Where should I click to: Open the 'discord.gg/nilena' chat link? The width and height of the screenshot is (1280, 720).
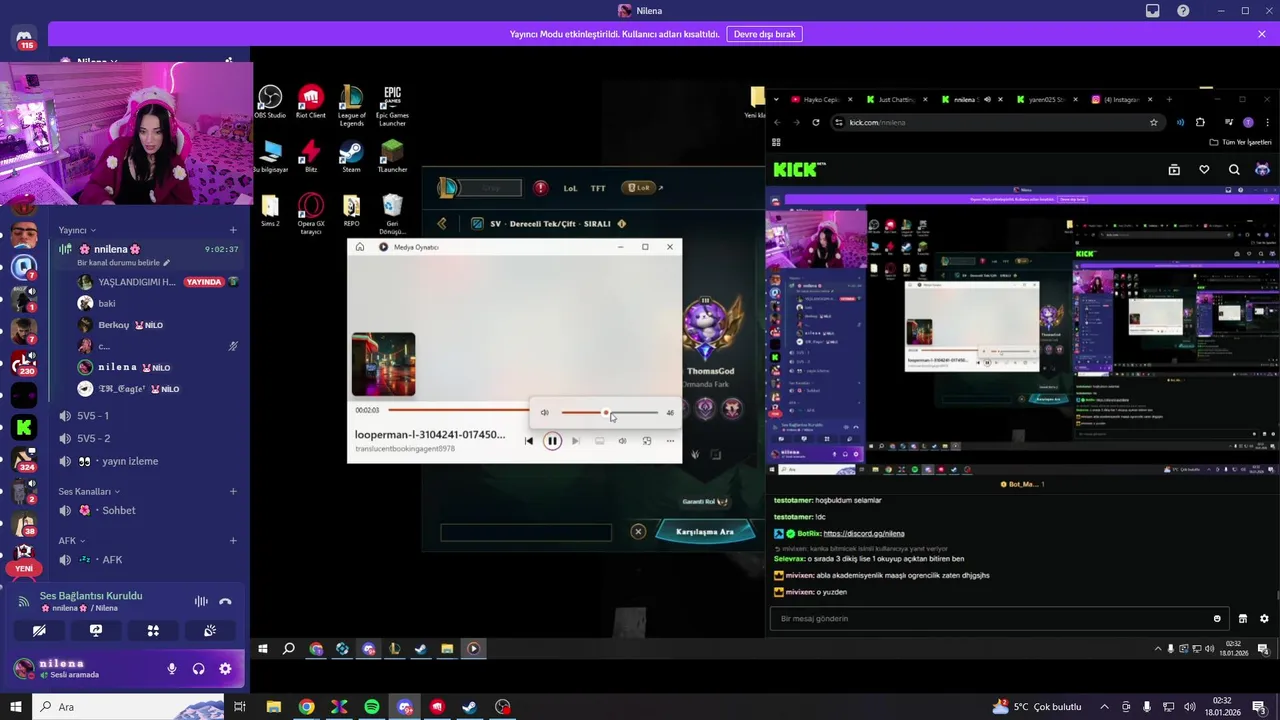pyautogui.click(x=864, y=534)
